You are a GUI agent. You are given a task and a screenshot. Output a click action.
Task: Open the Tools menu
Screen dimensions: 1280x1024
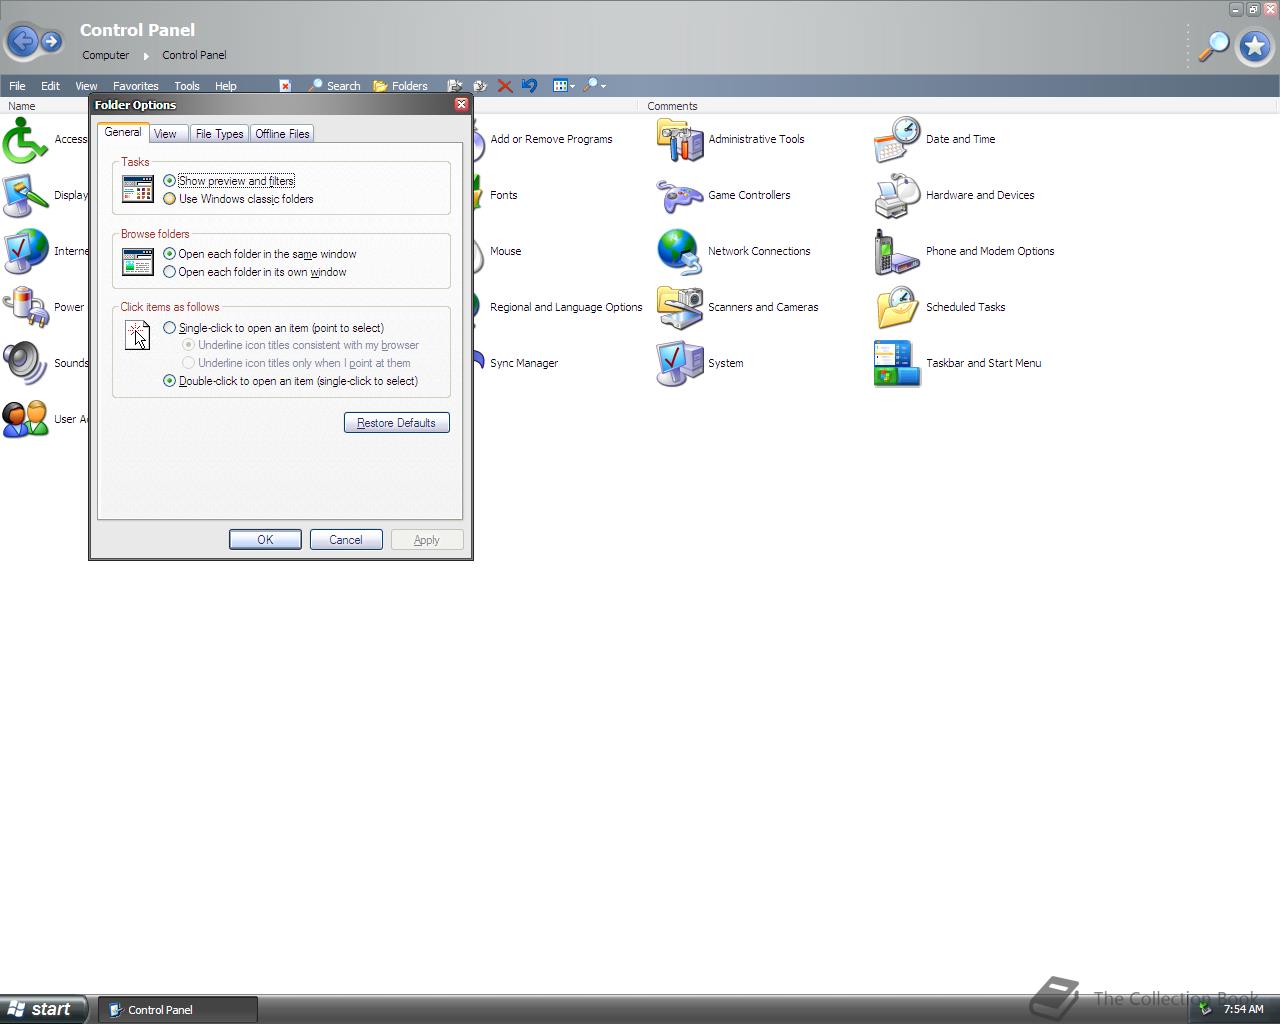click(187, 86)
